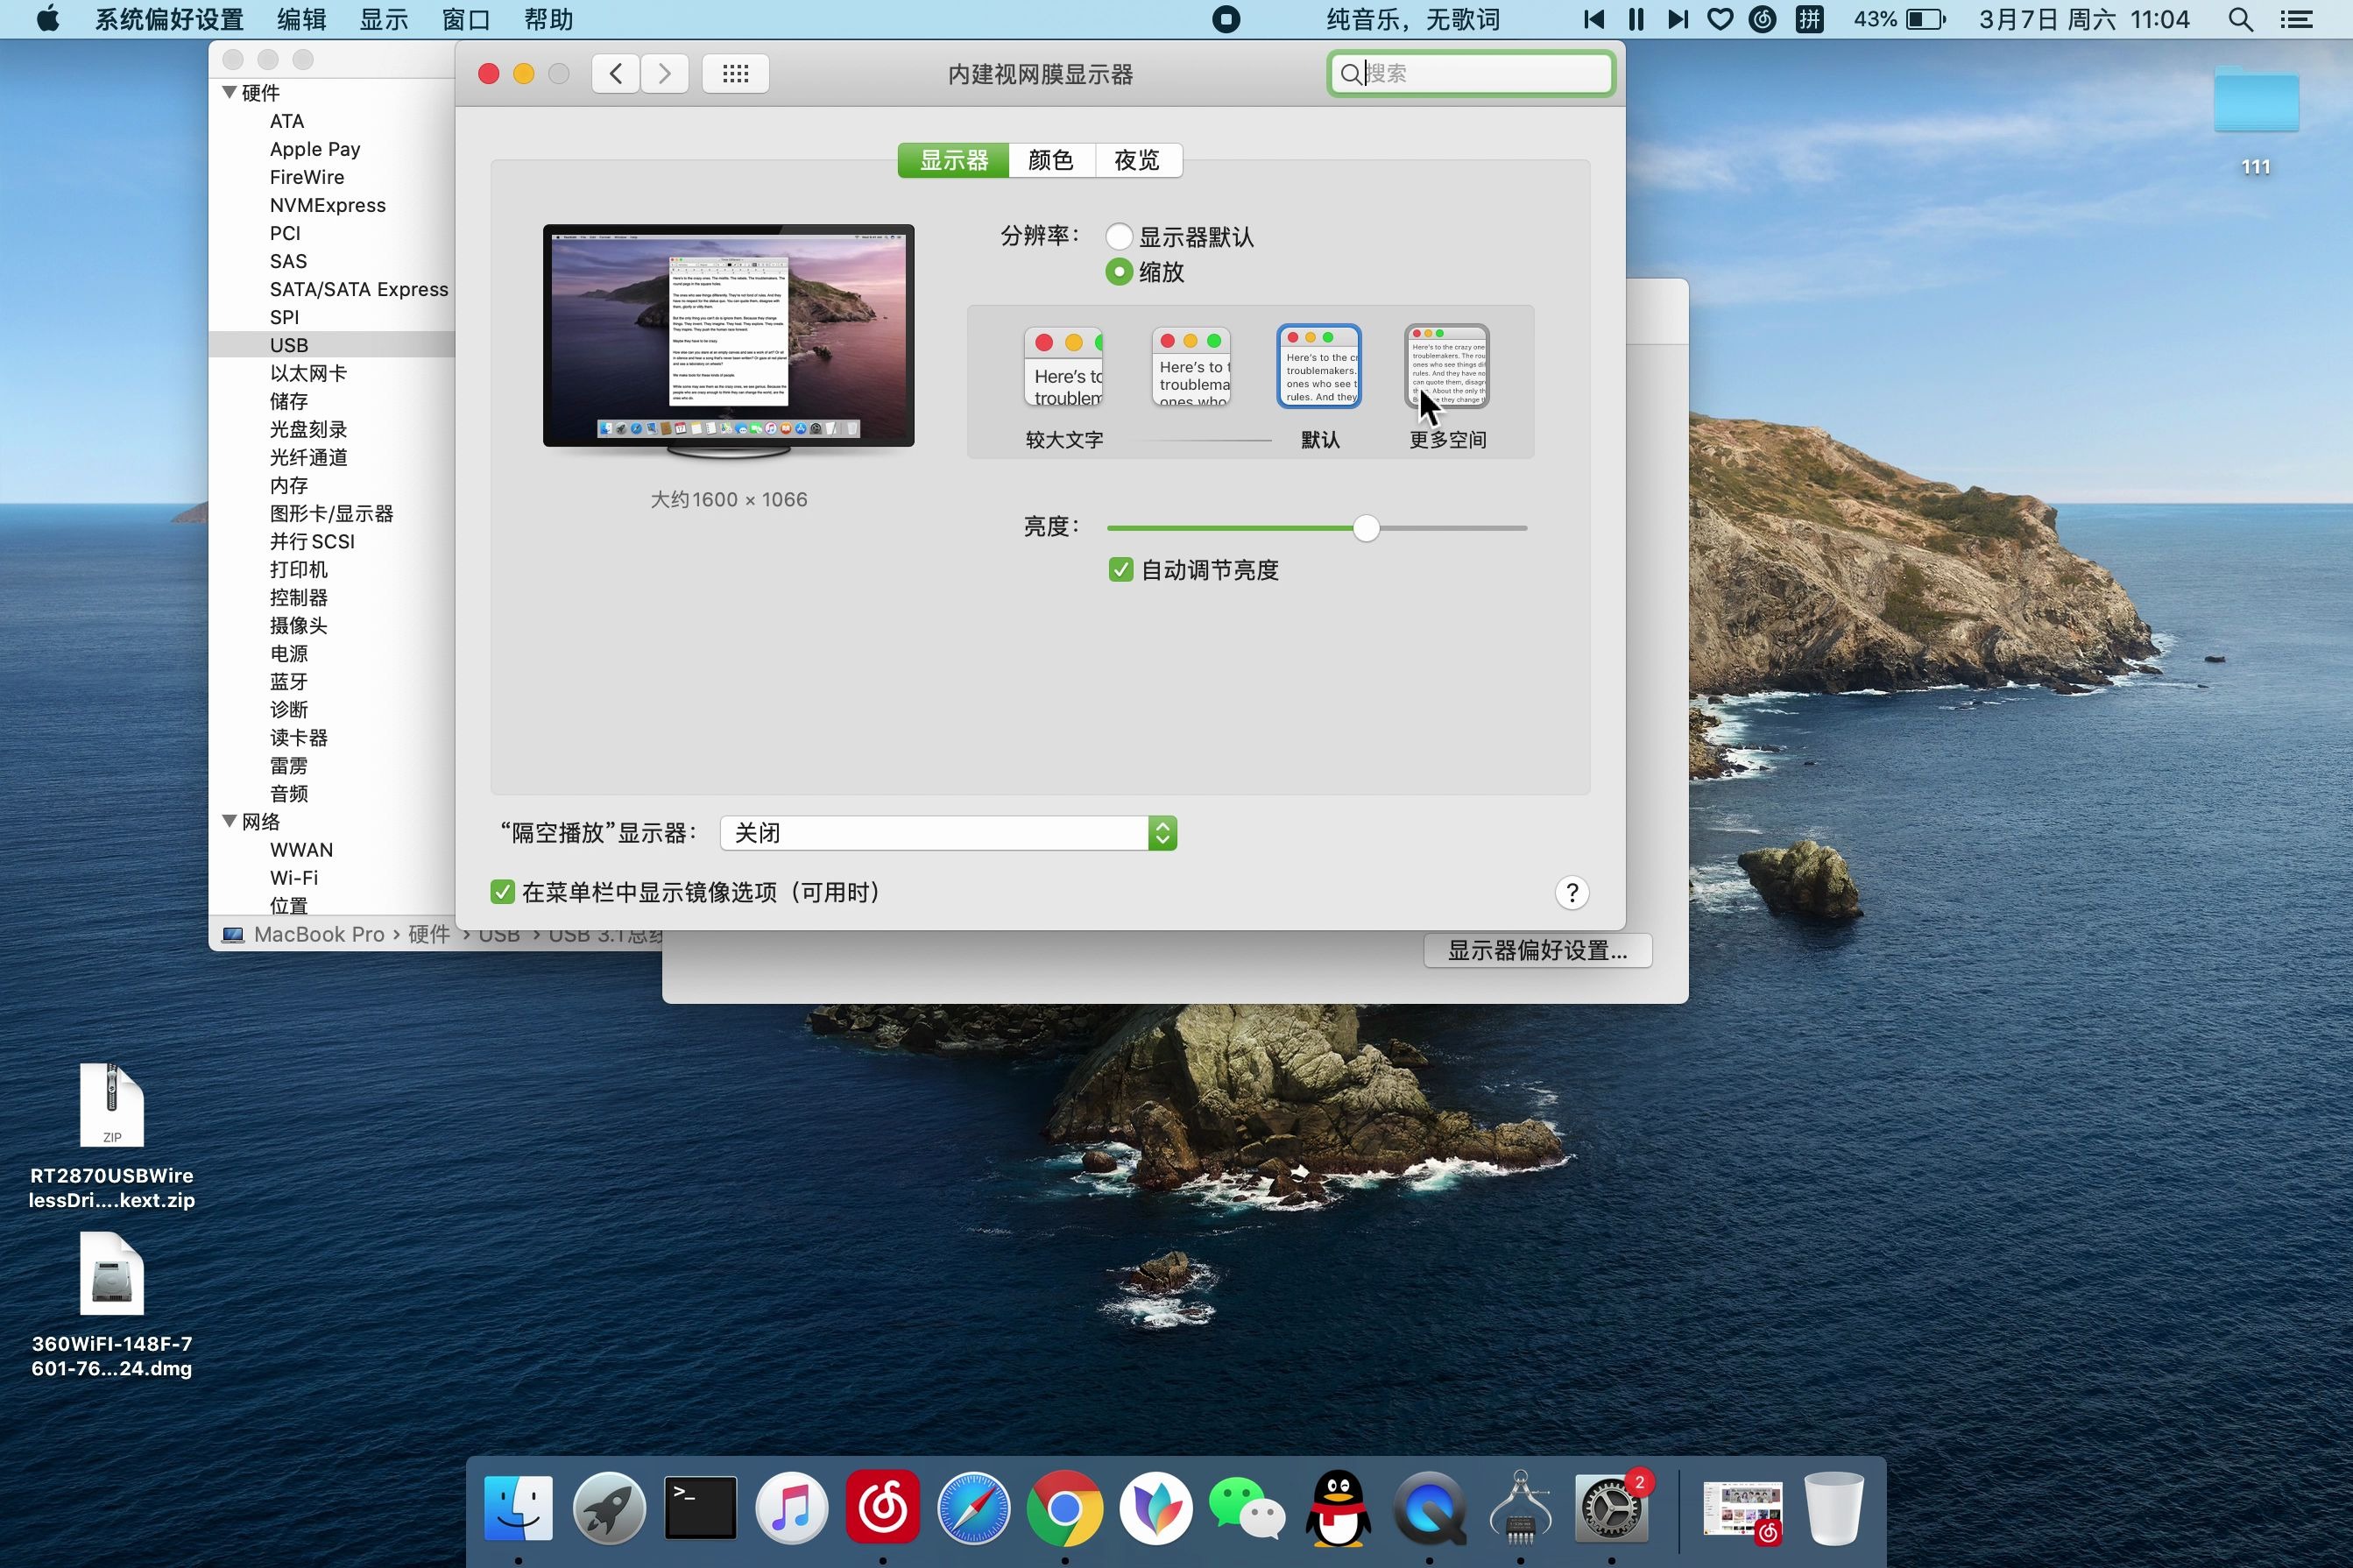Image resolution: width=2353 pixels, height=1568 pixels.
Task: Switch to the 夜览 tab
Action: point(1138,160)
